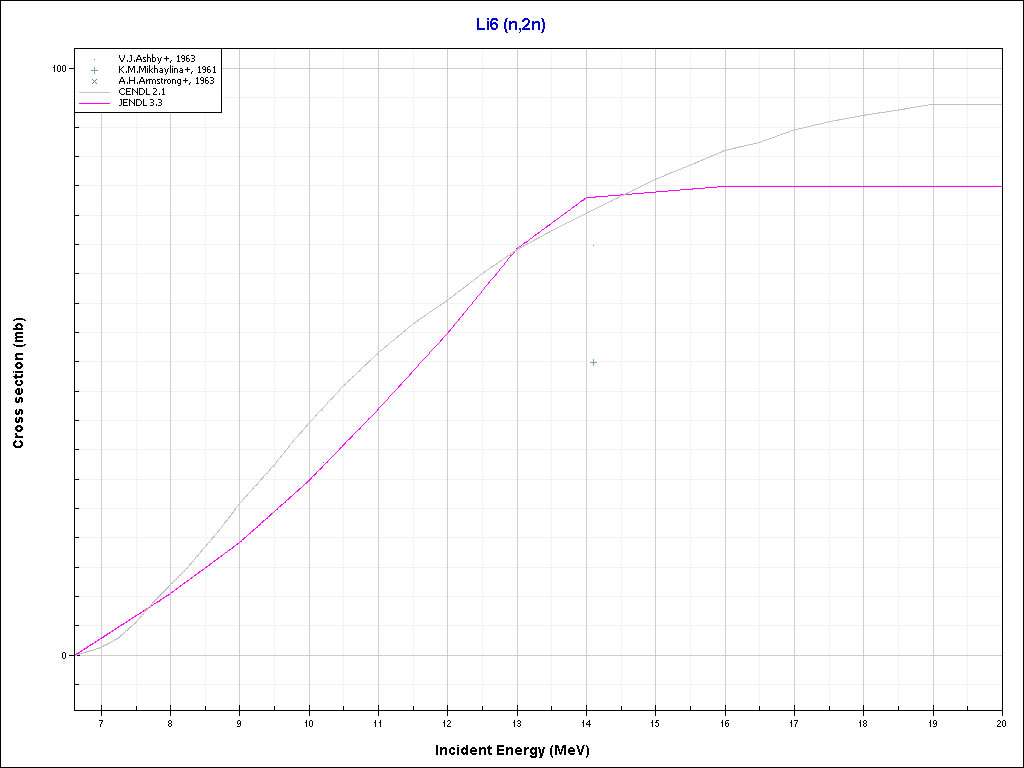Click the "JENDL 3.3" legend text

click(141, 103)
